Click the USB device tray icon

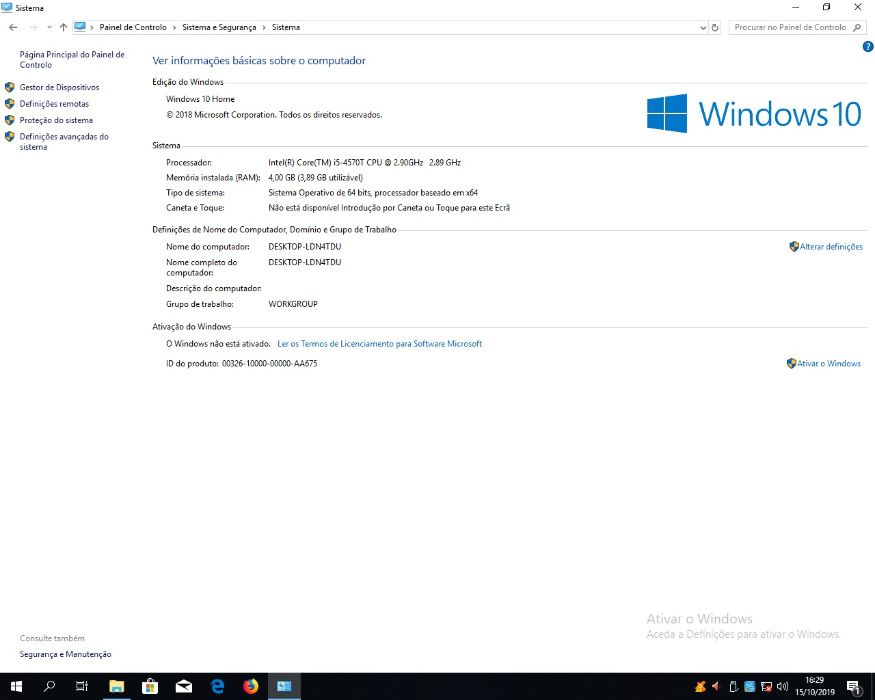[733, 687]
